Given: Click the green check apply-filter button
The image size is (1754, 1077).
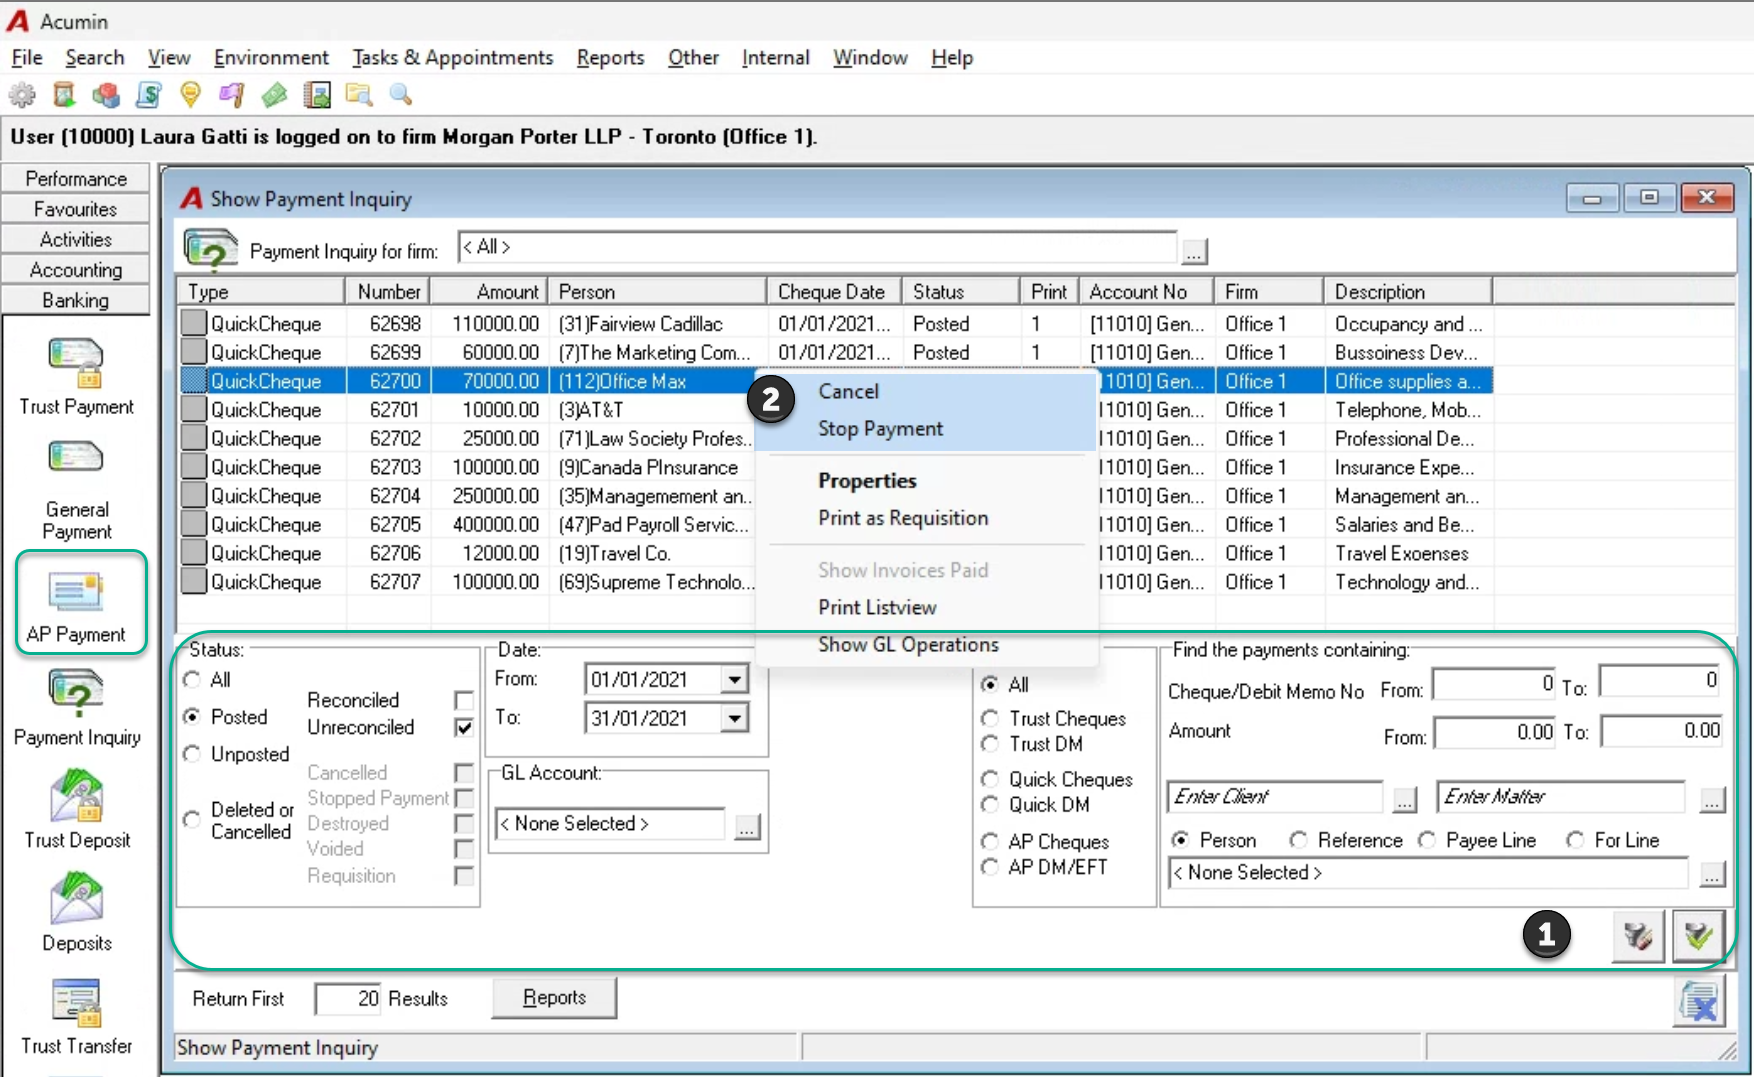Looking at the screenshot, I should point(1698,936).
